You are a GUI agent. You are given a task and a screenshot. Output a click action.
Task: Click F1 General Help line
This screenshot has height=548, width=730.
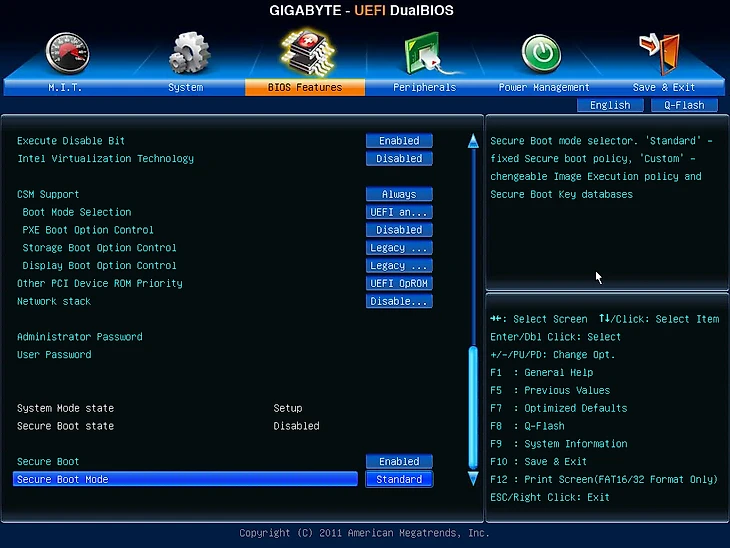tap(541, 372)
